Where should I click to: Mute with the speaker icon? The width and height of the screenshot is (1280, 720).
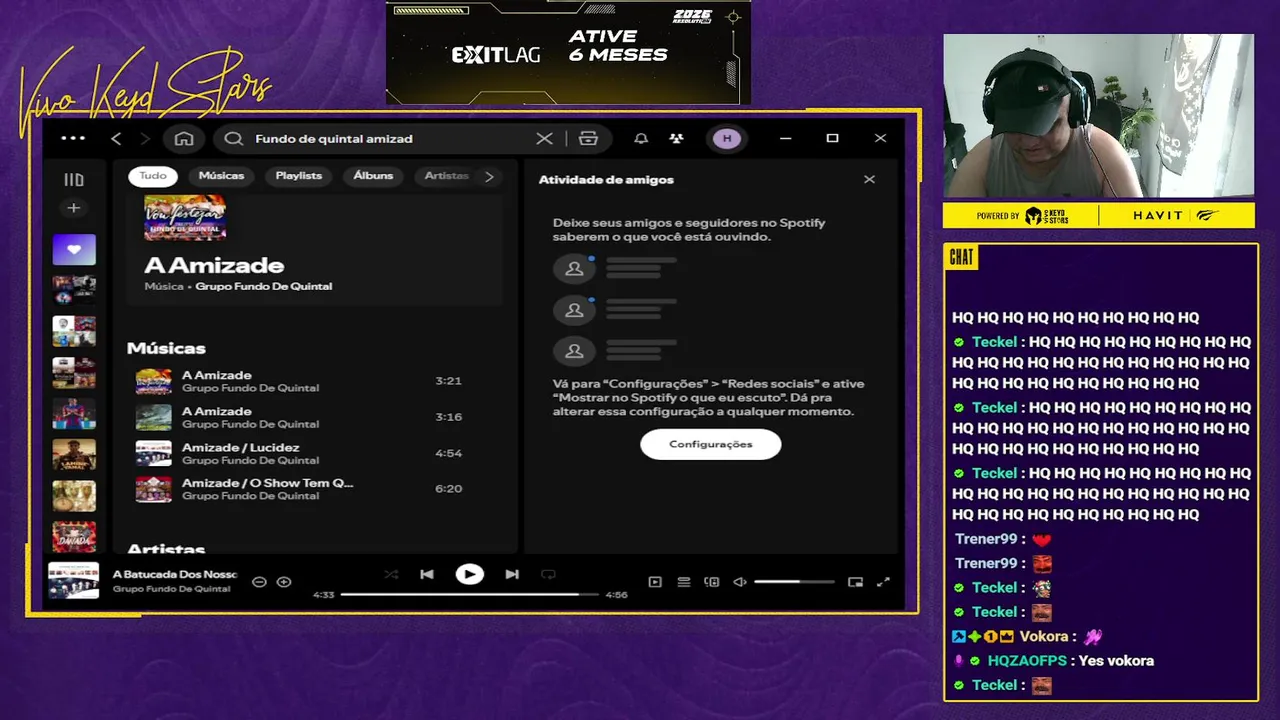[740, 582]
